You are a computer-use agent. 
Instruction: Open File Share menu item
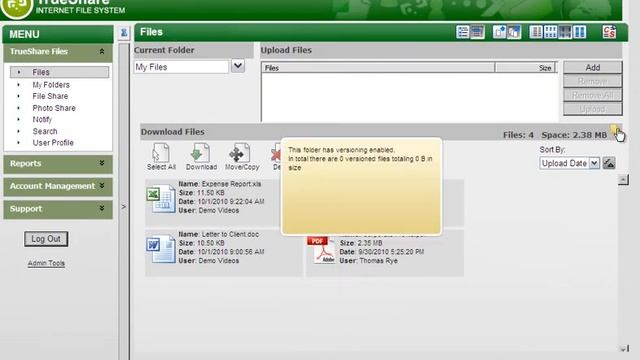50,96
